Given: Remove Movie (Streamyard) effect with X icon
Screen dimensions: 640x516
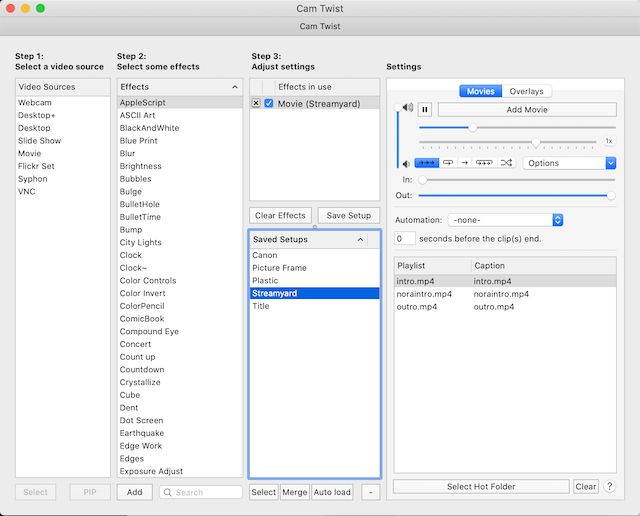Looking at the screenshot, I should click(x=256, y=103).
